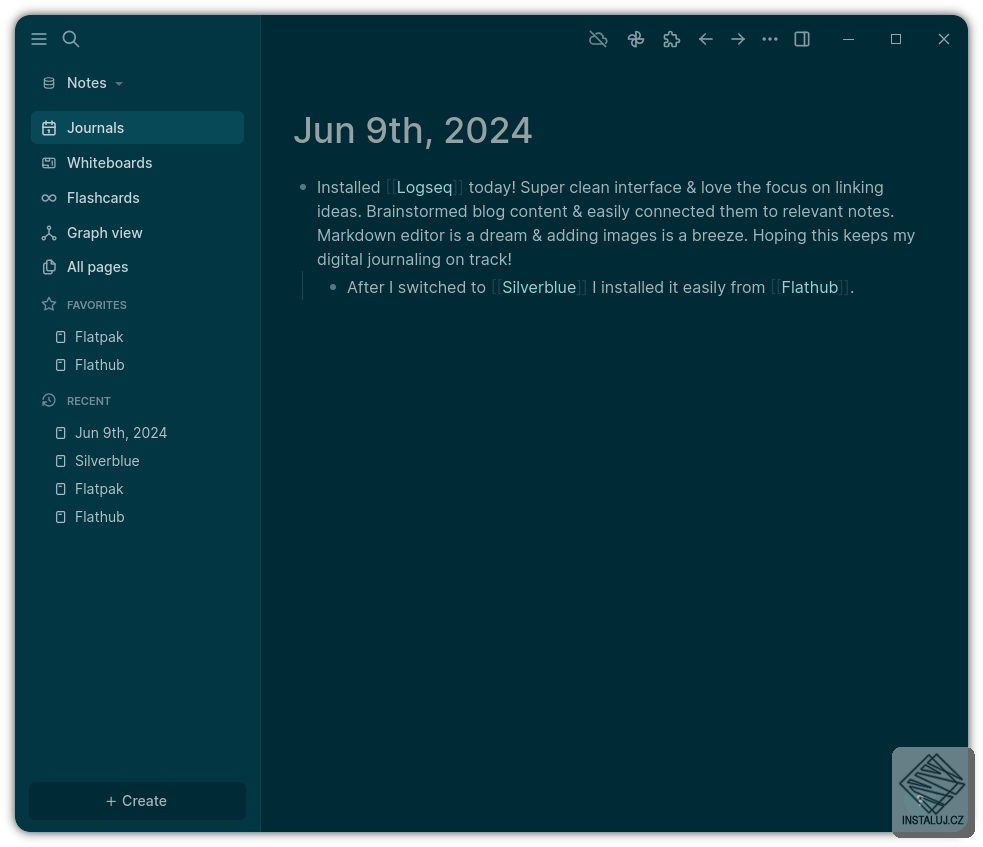Open Journals in the sidebar
The image size is (983, 847).
click(137, 128)
